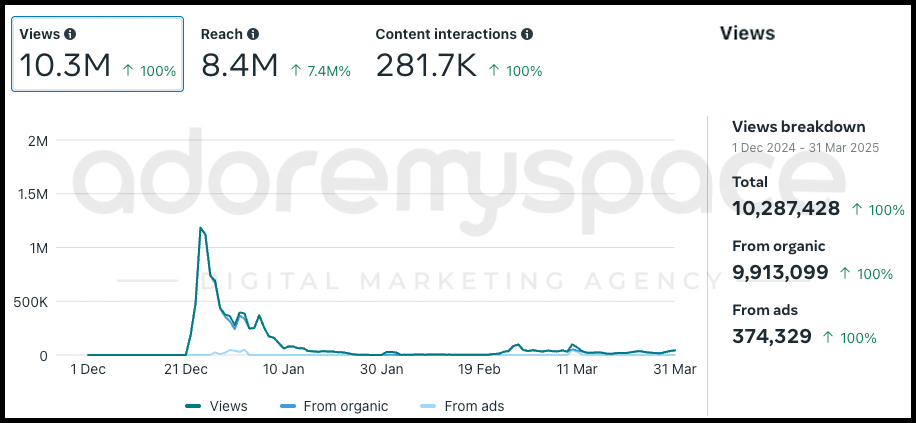Click the info icon beside Reach
Image resolution: width=916 pixels, height=423 pixels.
click(x=252, y=34)
